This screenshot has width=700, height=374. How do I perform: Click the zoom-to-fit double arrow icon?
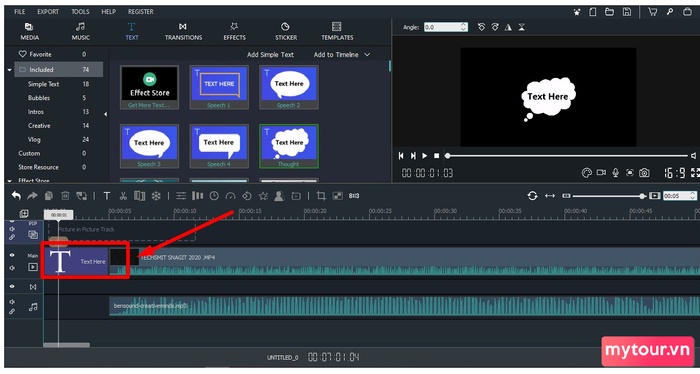[x=550, y=196]
